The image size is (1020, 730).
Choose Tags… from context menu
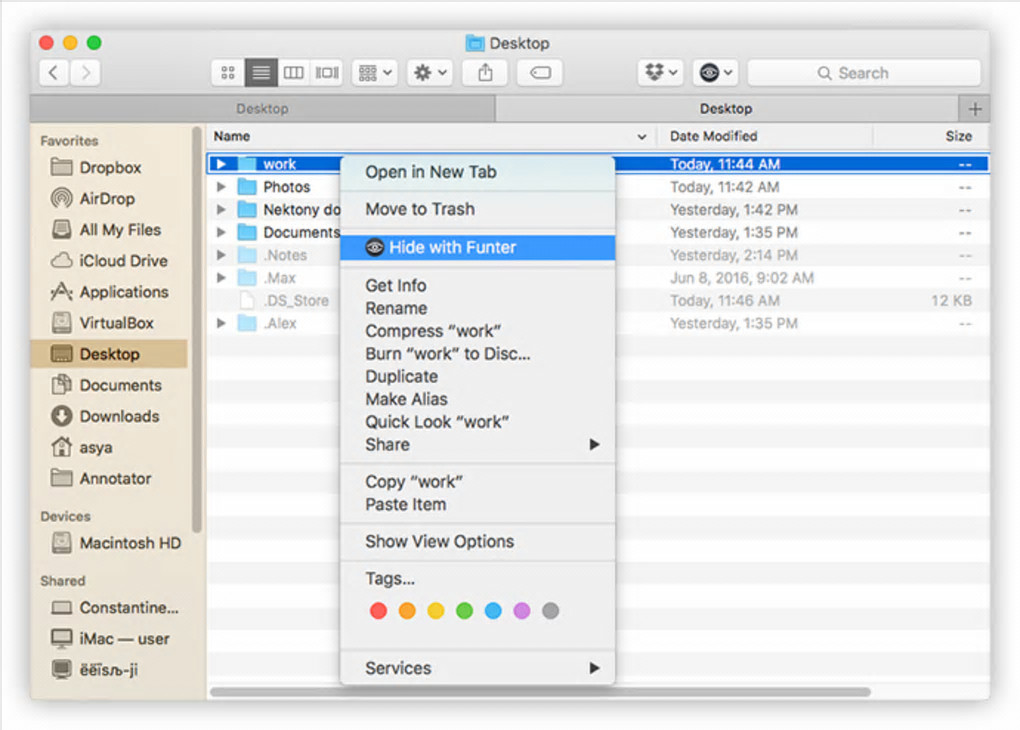477,578
